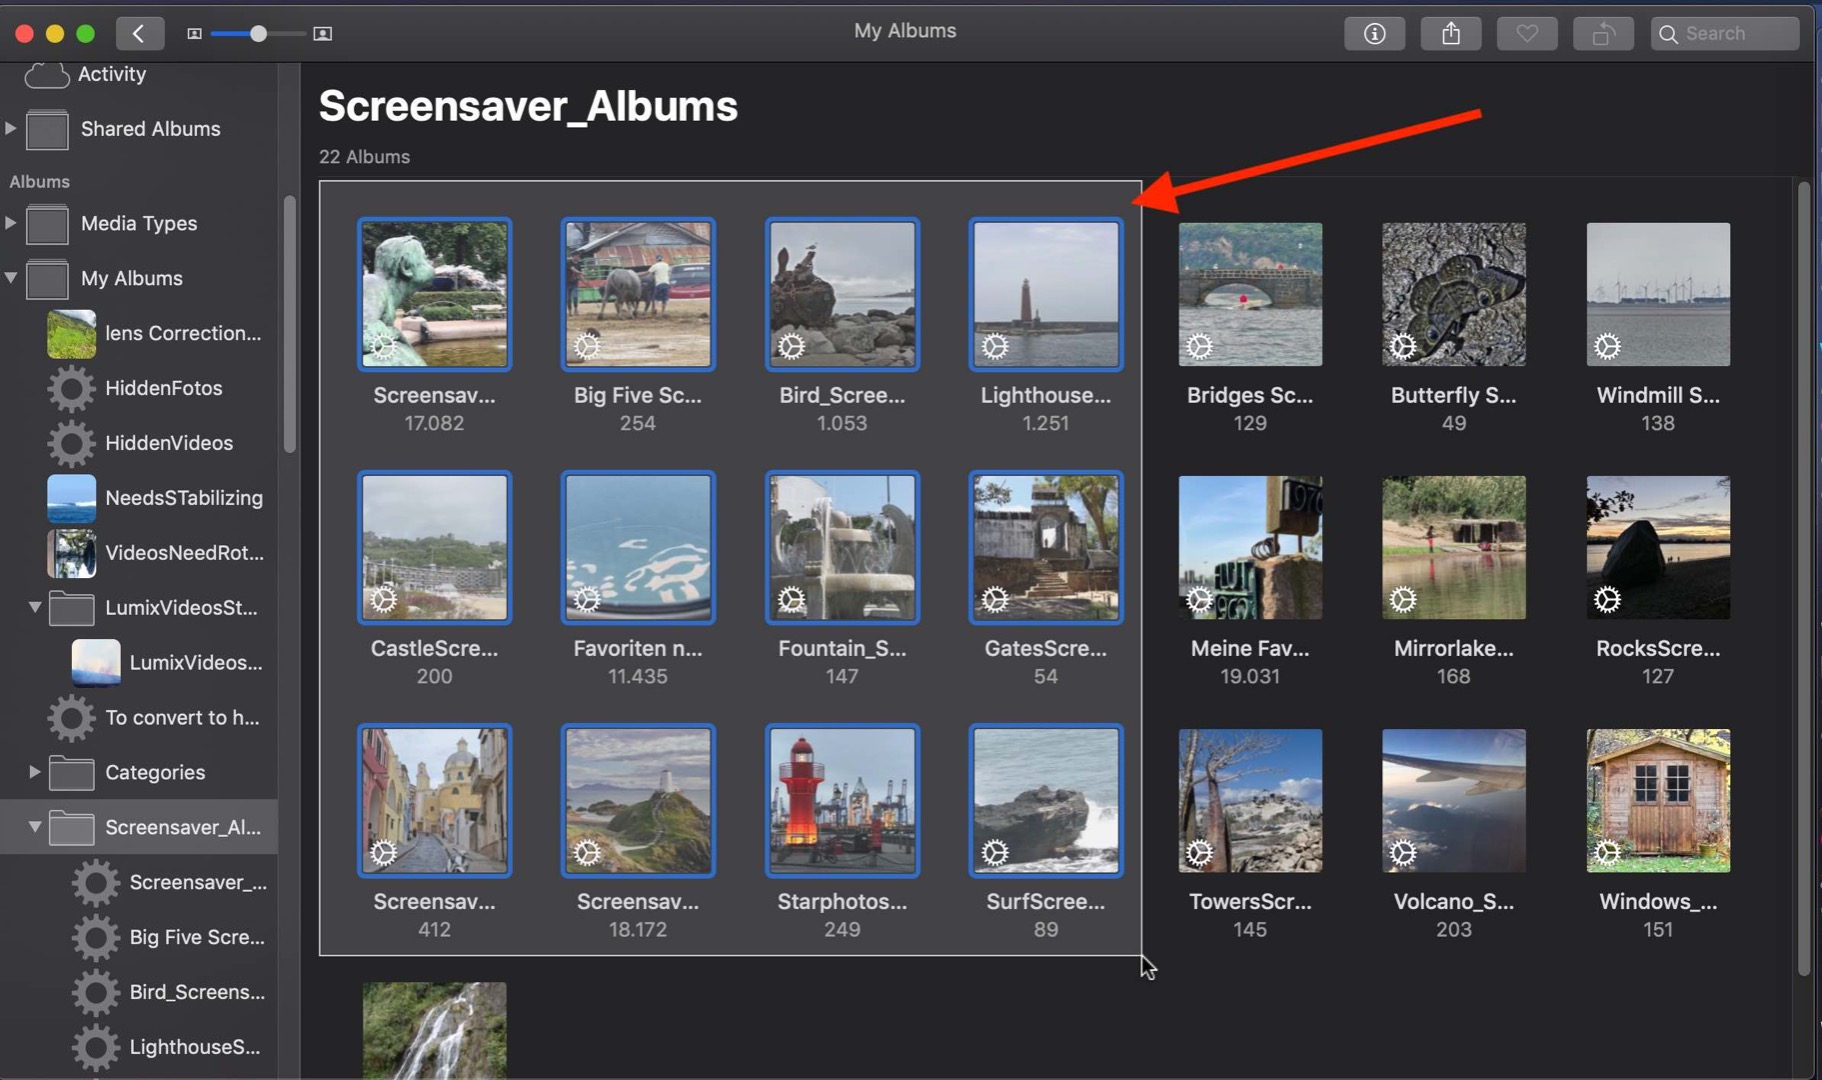This screenshot has height=1080, width=1822.
Task: Click Big Five Scre... gear icon in sidebar
Action: pos(96,938)
